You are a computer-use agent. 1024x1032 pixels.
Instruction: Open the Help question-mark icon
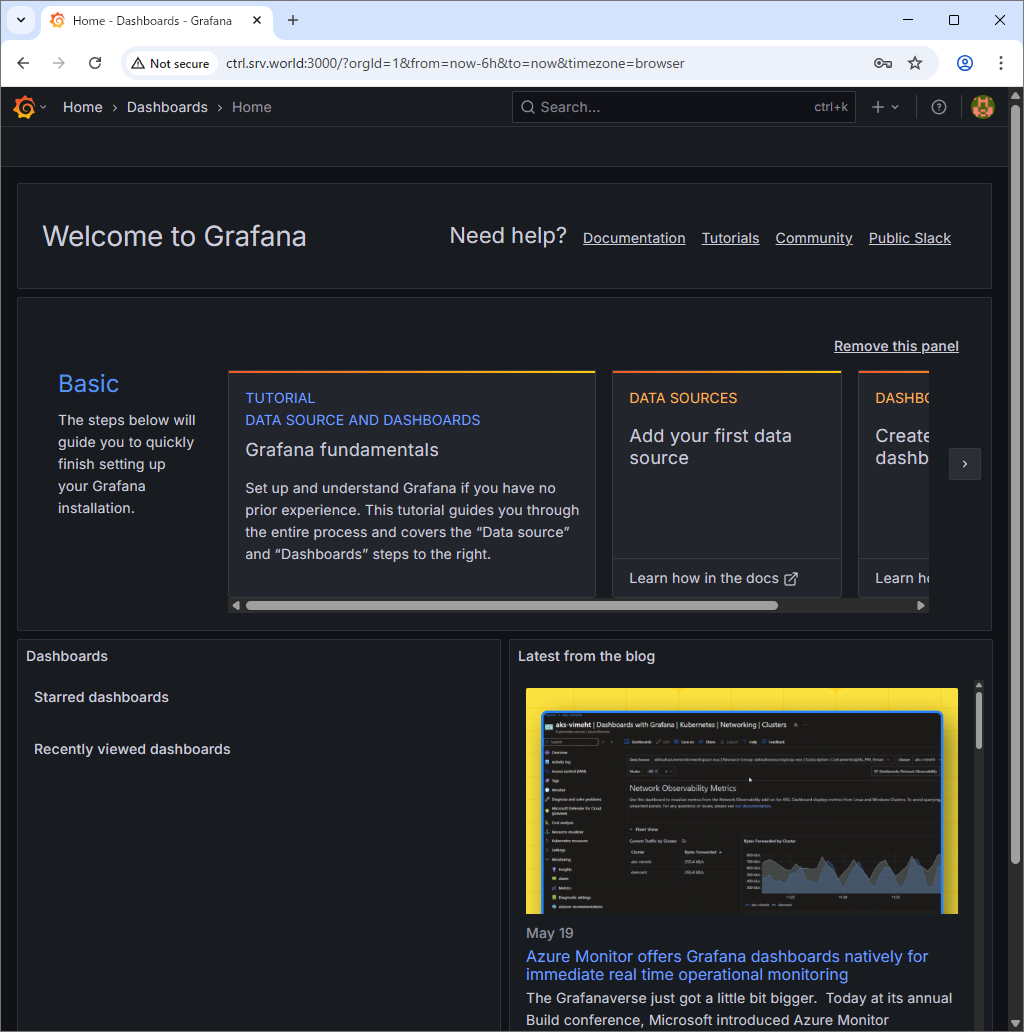point(939,107)
